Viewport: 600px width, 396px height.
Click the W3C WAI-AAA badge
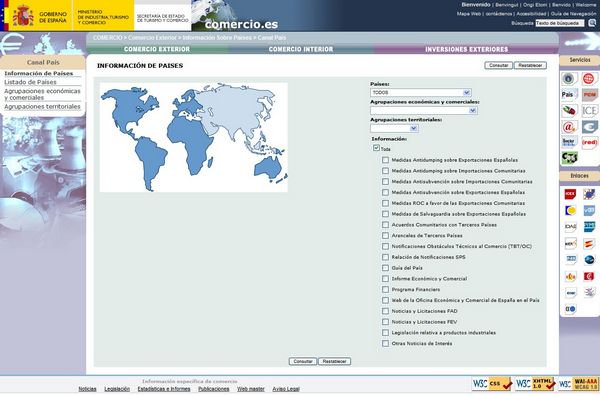coord(578,383)
